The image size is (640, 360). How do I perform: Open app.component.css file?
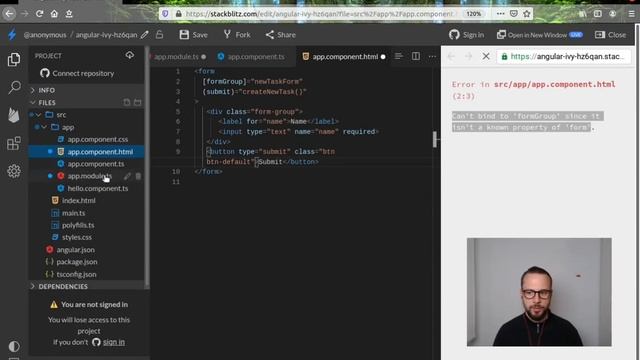click(x=98, y=139)
